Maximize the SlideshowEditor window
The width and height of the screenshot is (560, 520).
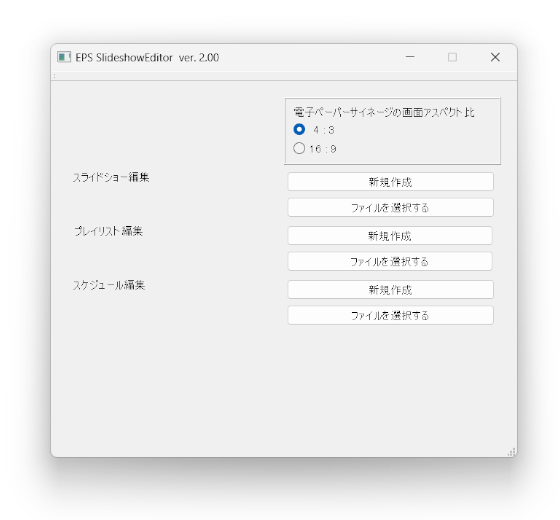coord(452,57)
